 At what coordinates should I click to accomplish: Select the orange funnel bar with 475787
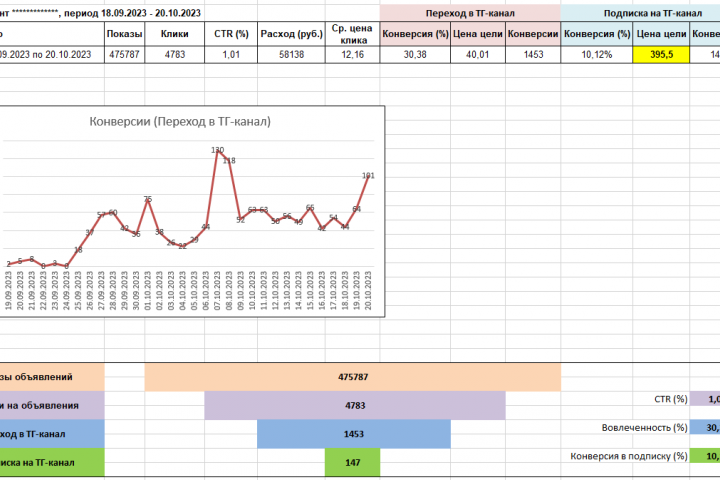tap(353, 377)
